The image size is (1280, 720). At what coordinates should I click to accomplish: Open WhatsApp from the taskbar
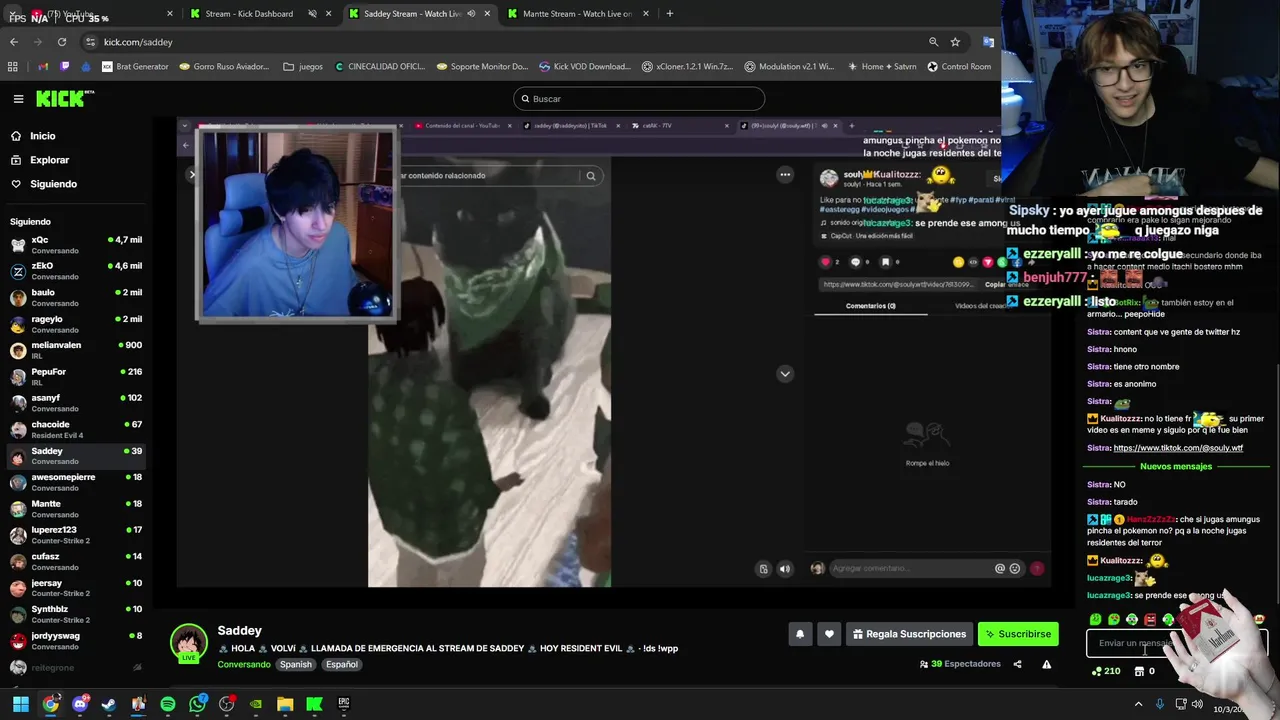(x=197, y=704)
